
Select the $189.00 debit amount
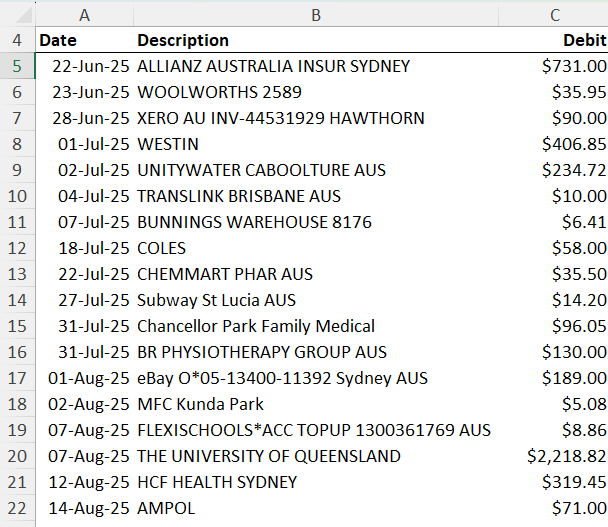(x=553, y=378)
